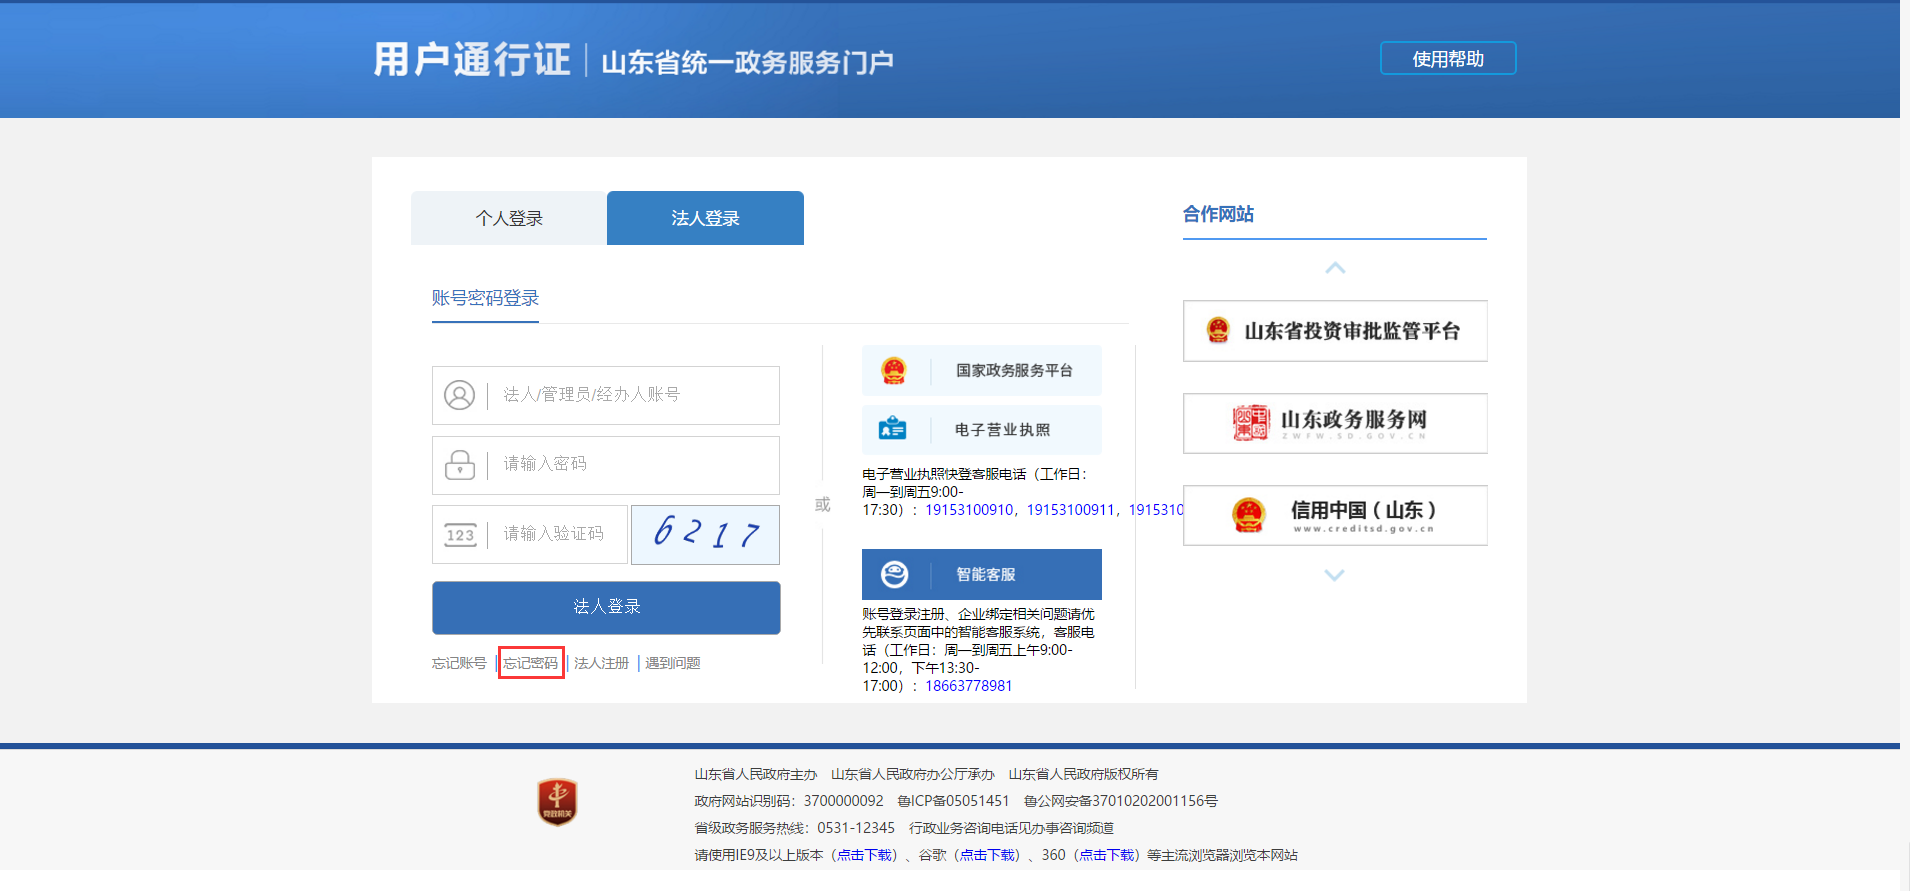This screenshot has width=1910, height=891.
Task: Focus the 请输入密码 password field
Action: [630, 465]
